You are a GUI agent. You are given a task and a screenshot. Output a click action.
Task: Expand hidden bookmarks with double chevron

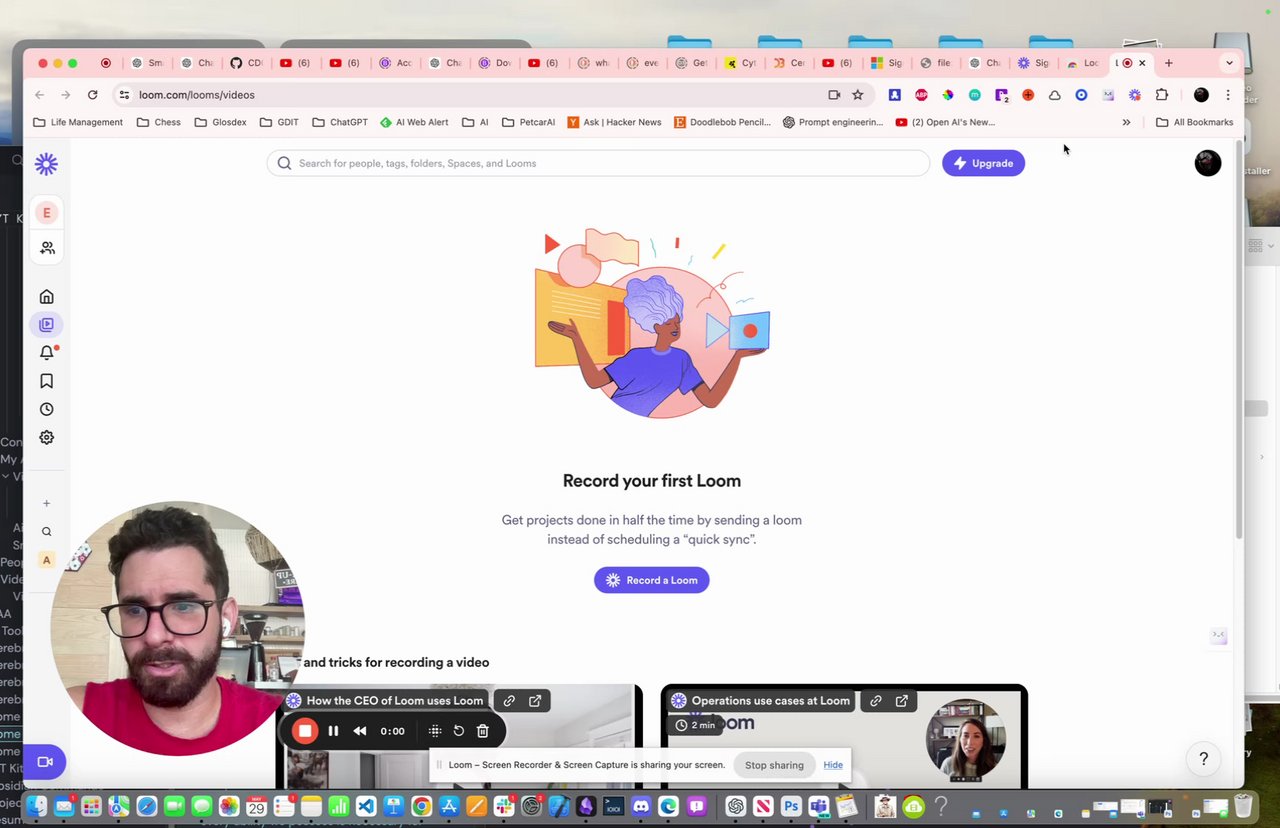(1126, 121)
